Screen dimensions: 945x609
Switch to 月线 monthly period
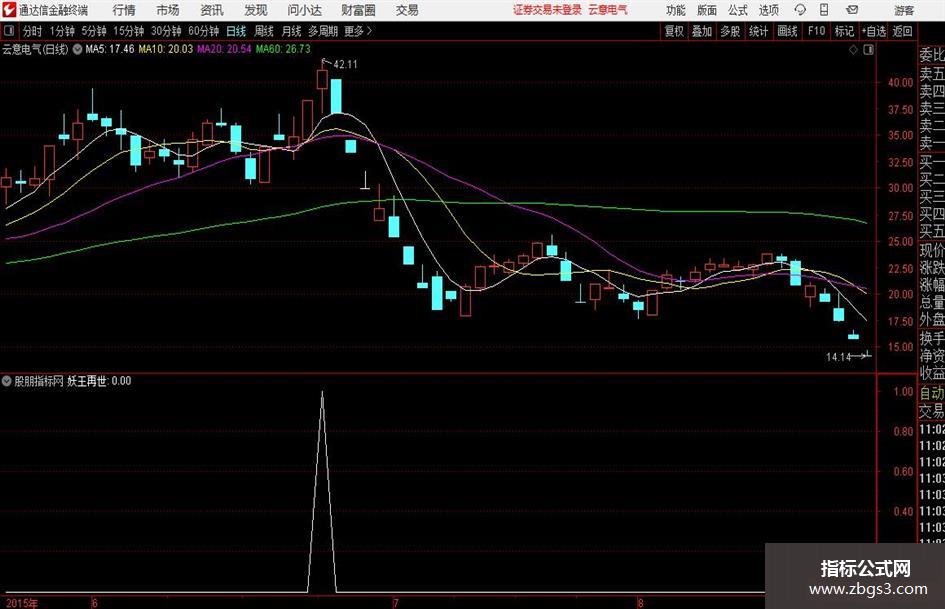pyautogui.click(x=292, y=31)
